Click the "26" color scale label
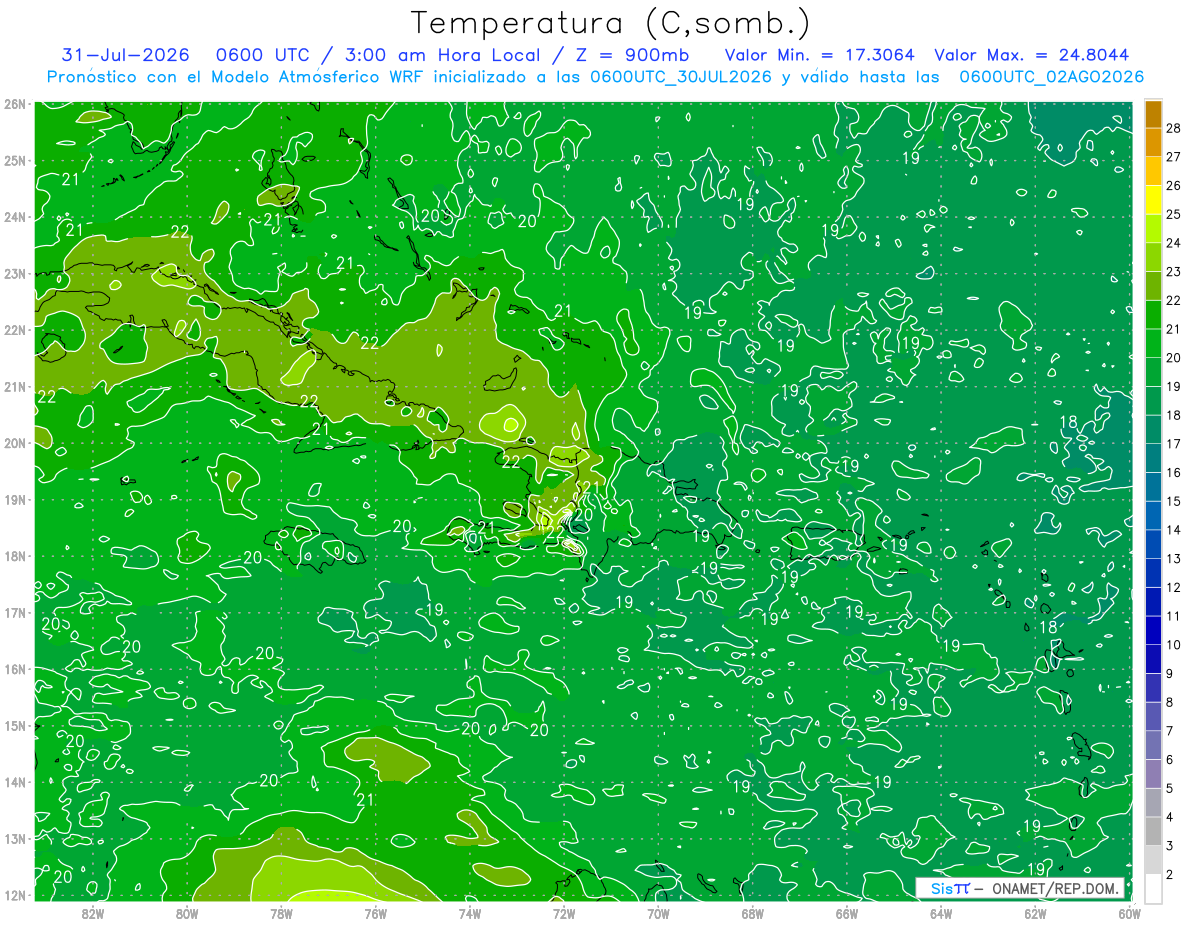This screenshot has width=1200, height=927. 1174,186
